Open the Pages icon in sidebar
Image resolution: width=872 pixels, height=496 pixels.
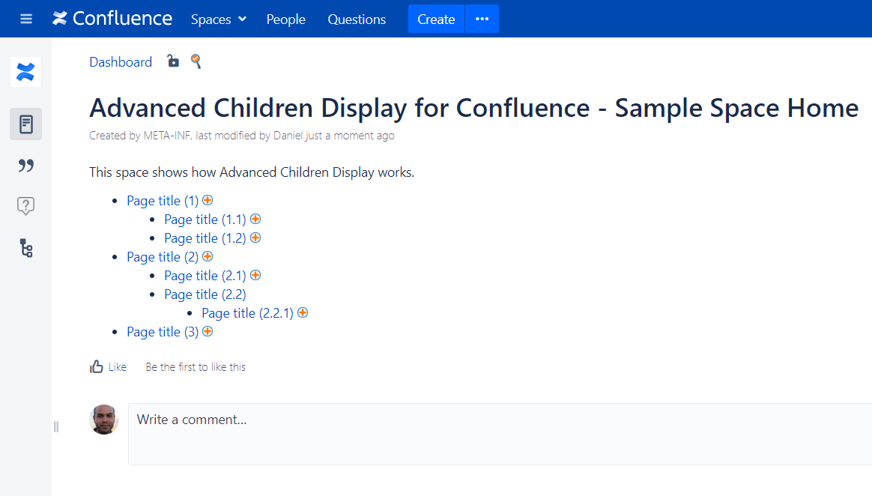(26, 124)
